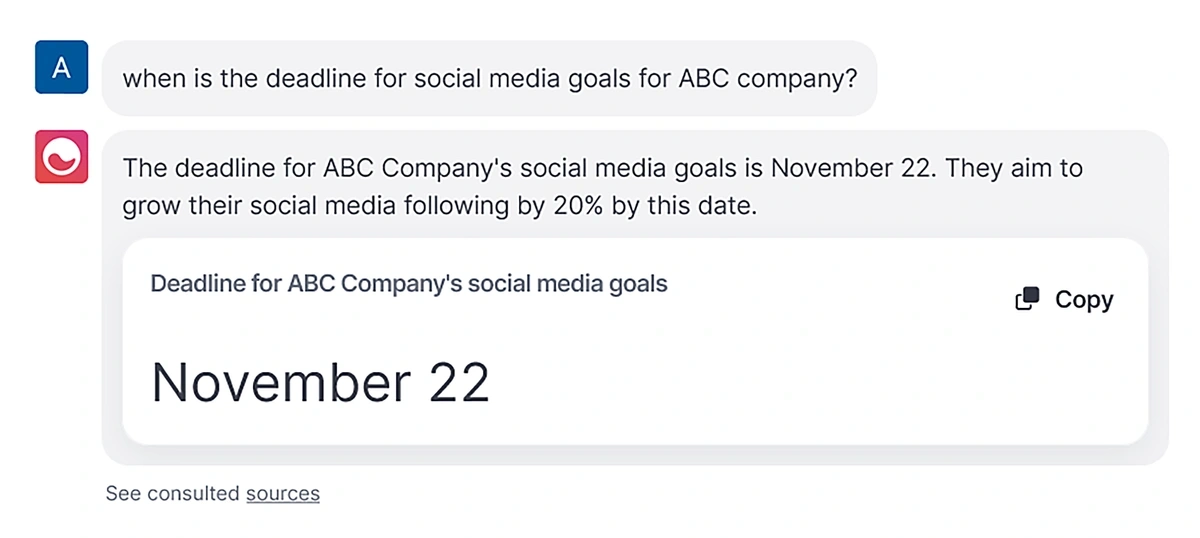Click the word 'deadline' in the user question
Image resolution: width=1200 pixels, height=538 pixels.
coord(311,78)
